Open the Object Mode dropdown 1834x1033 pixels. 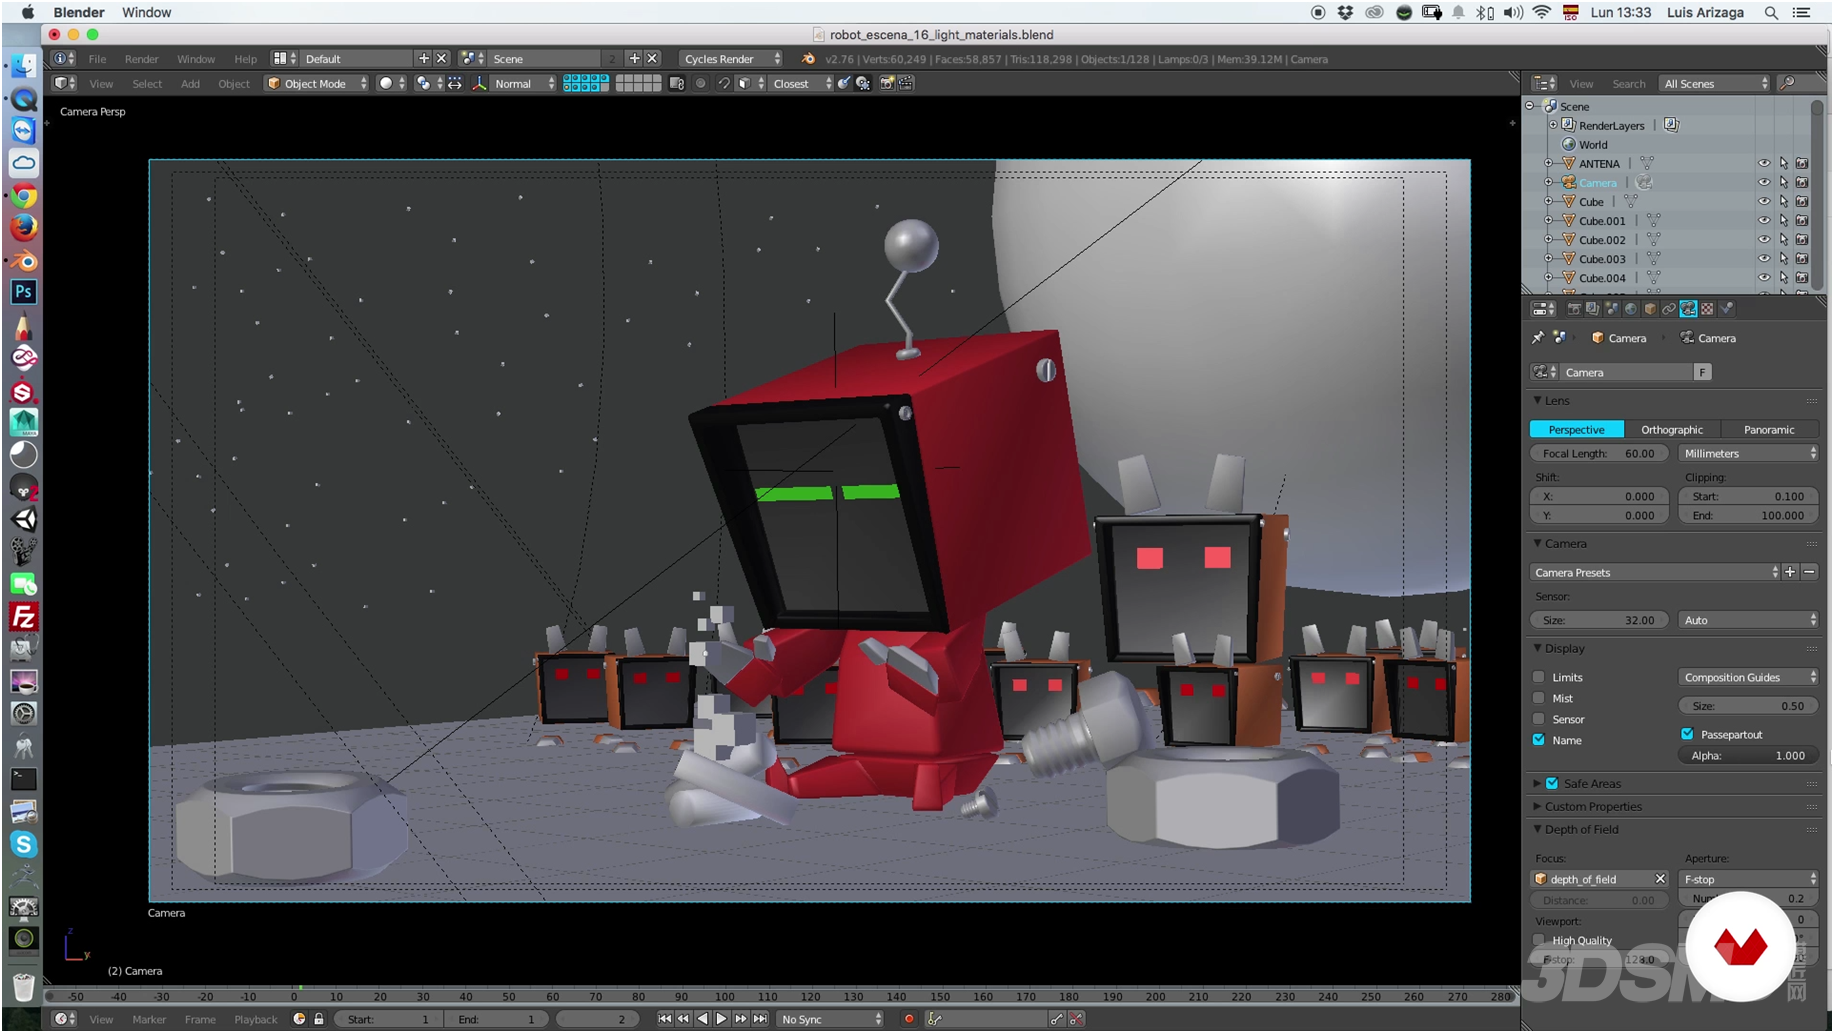click(317, 83)
